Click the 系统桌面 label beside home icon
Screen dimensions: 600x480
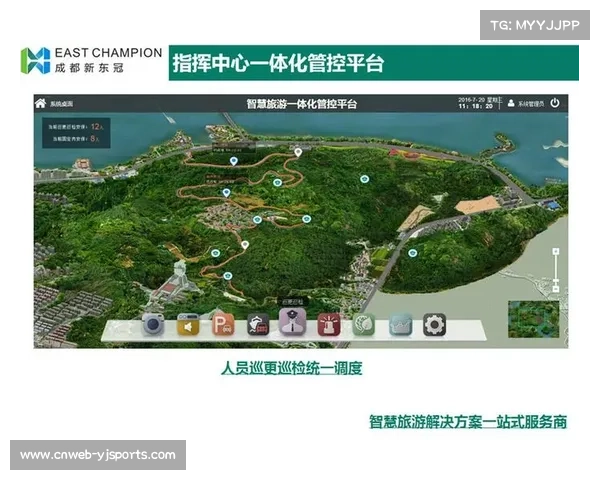pos(62,104)
